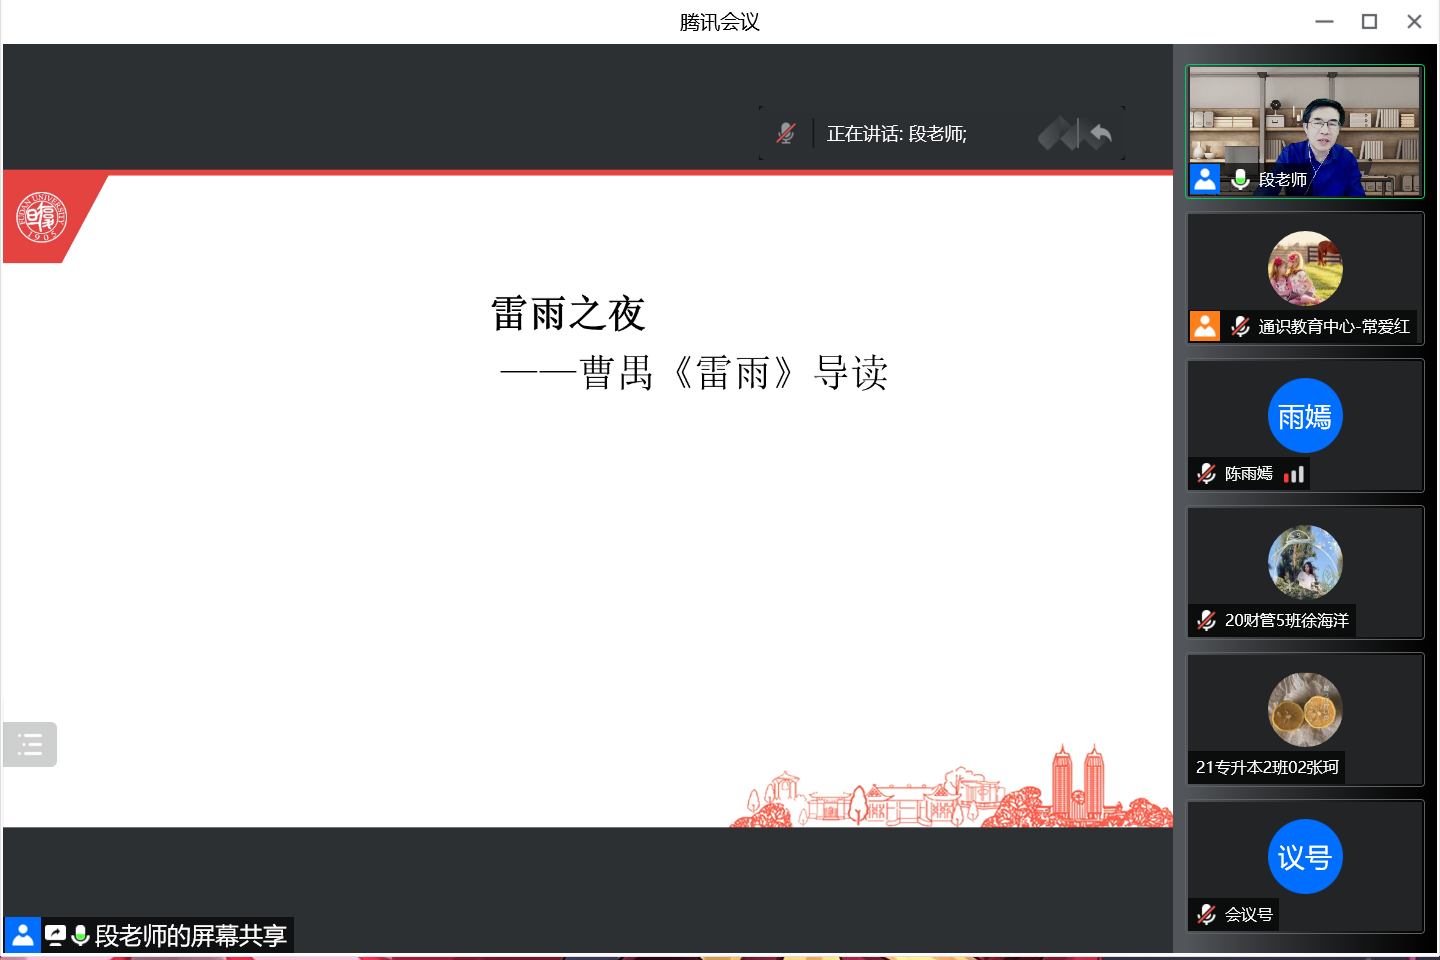
Task: Click the blue 雨嫣 avatar circle
Action: (x=1305, y=416)
